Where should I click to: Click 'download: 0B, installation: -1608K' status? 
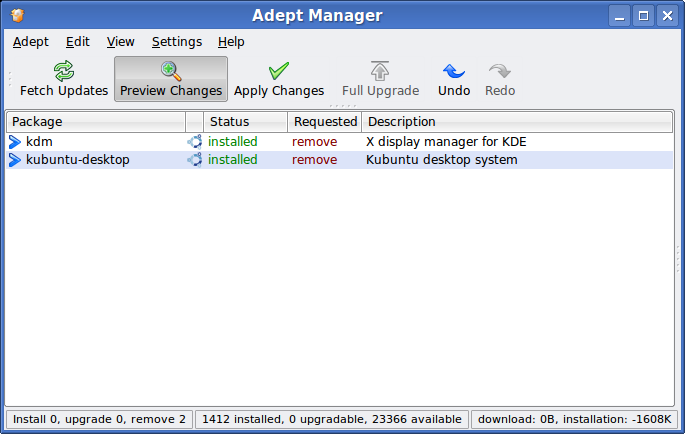[x=574, y=420]
